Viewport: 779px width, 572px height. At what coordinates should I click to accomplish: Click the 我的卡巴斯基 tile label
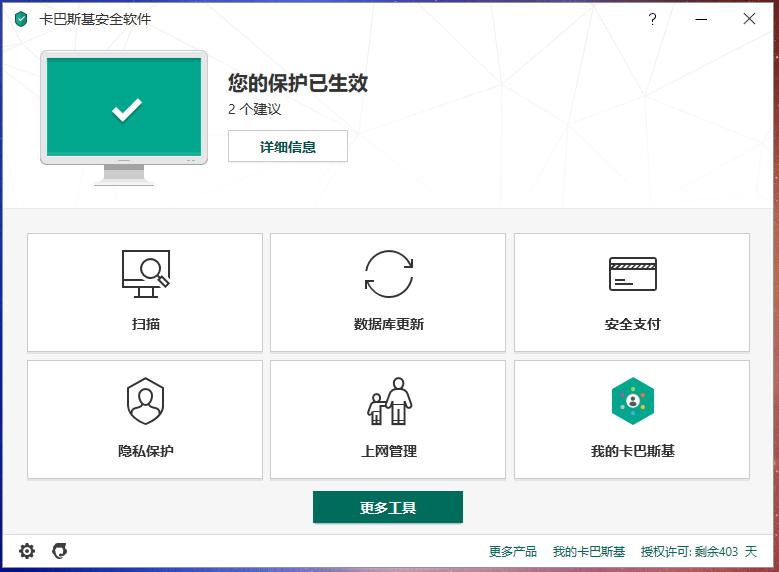coord(632,451)
